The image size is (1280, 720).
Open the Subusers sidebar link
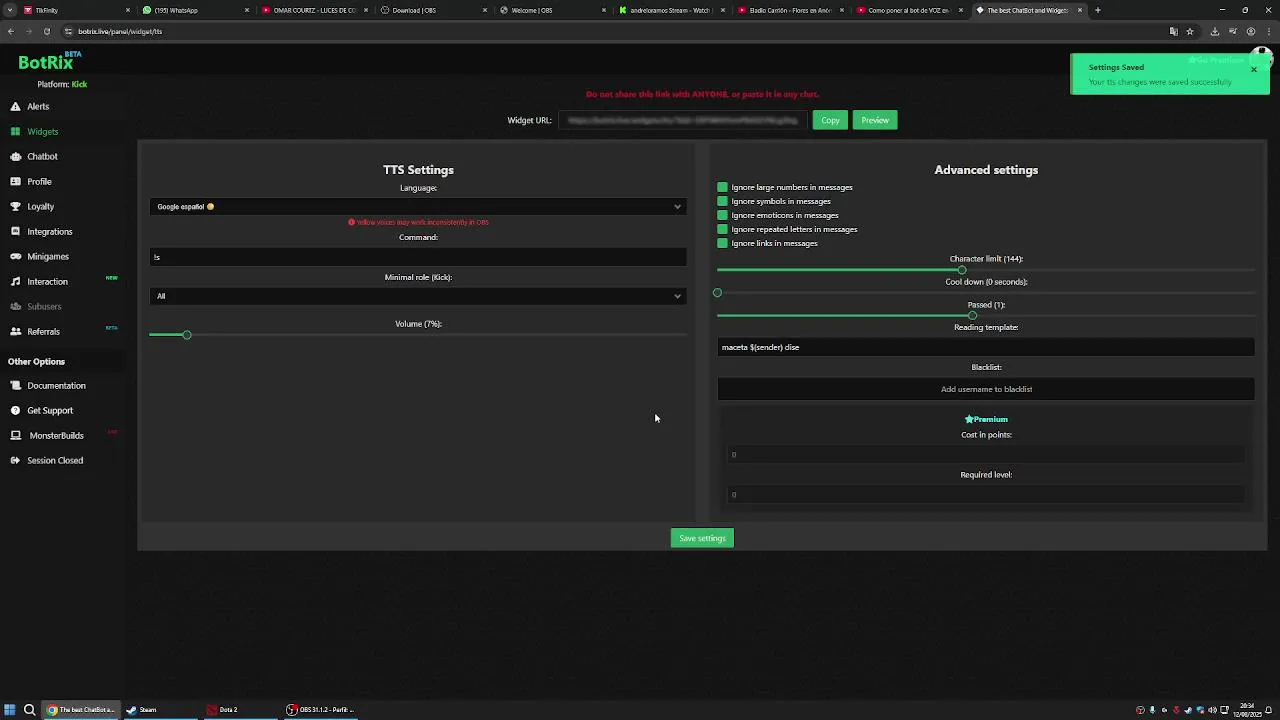(x=44, y=306)
